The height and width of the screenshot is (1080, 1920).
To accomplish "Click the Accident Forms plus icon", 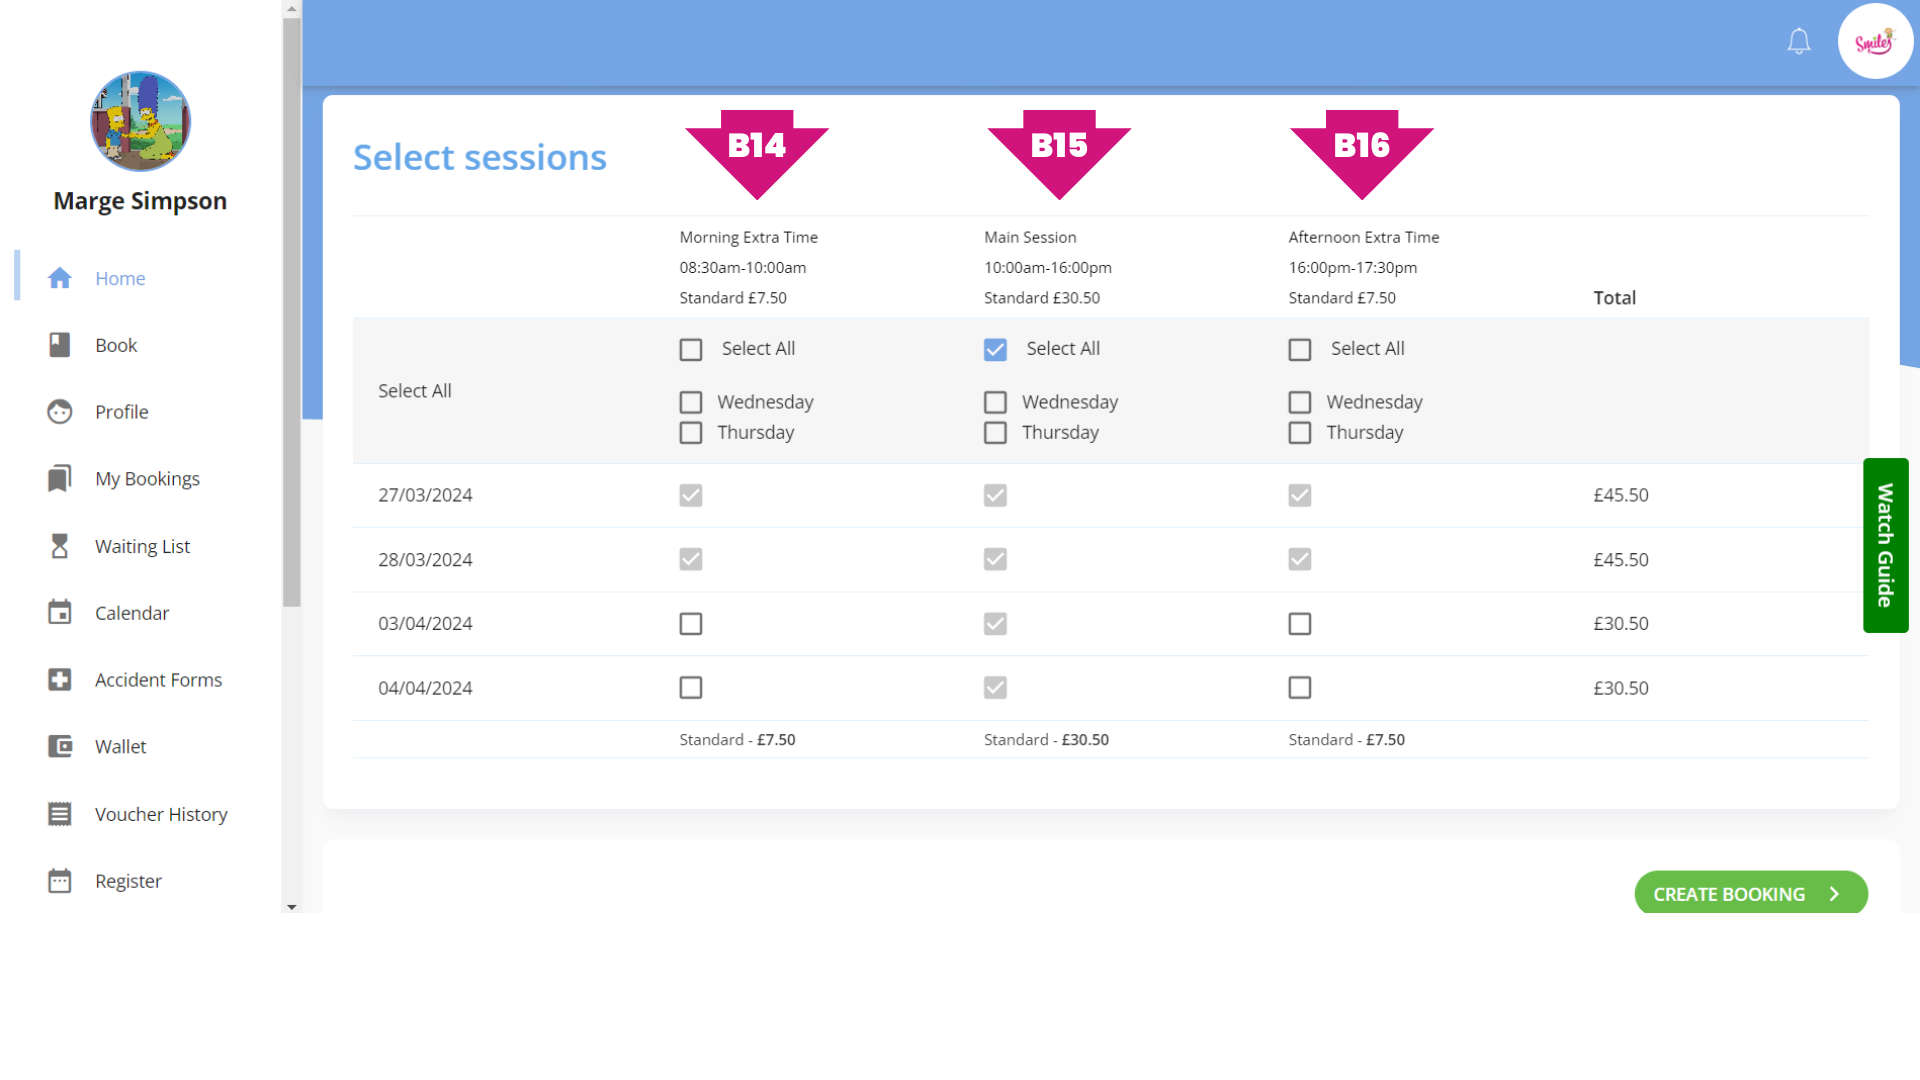I will (x=60, y=680).
